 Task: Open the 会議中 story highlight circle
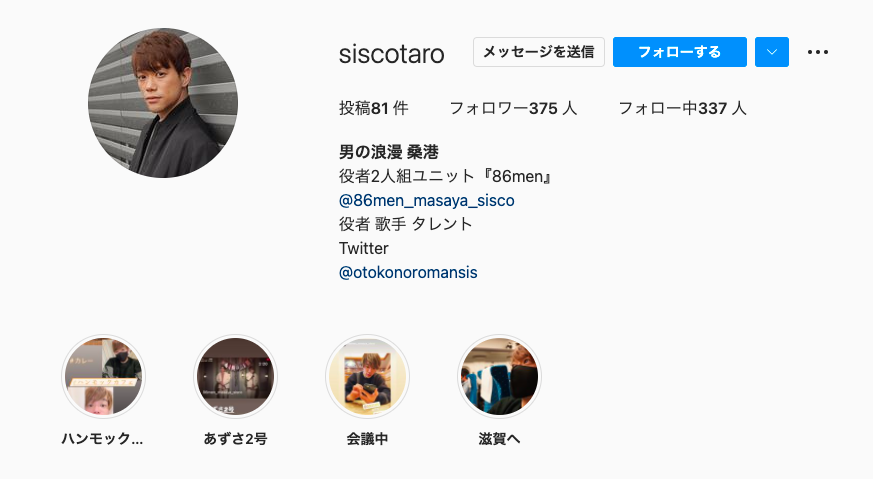pyautogui.click(x=367, y=377)
